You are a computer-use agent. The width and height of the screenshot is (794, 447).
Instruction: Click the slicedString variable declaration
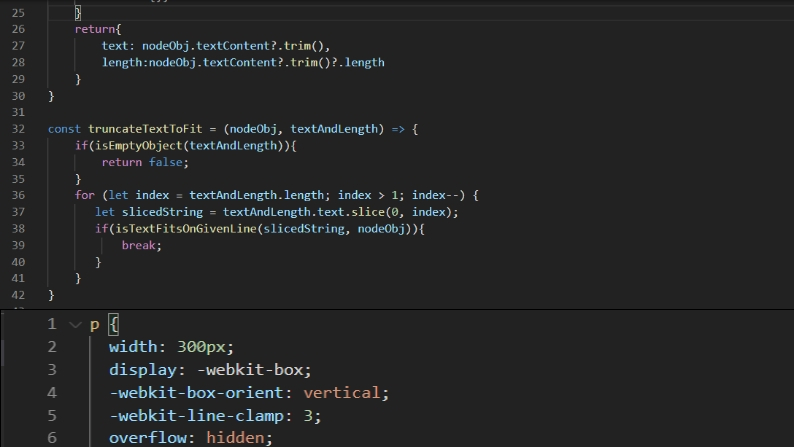click(x=160, y=212)
